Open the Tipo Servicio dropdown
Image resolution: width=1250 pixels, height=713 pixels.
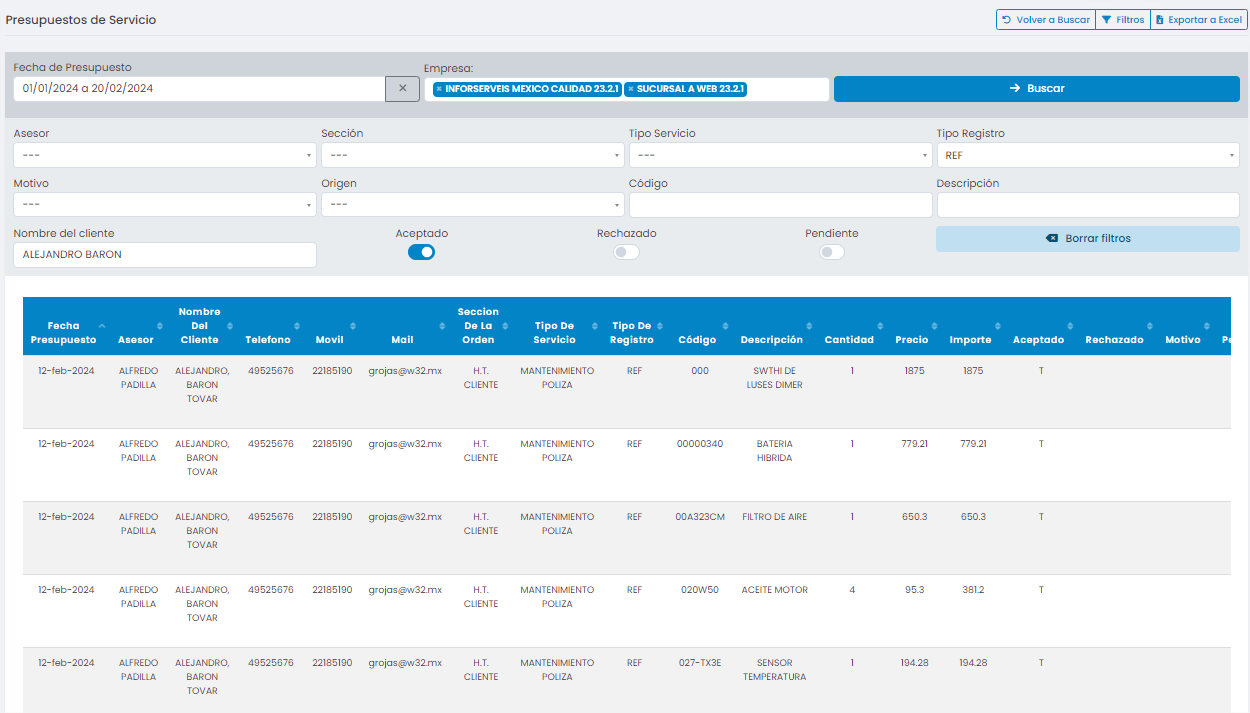coord(780,155)
